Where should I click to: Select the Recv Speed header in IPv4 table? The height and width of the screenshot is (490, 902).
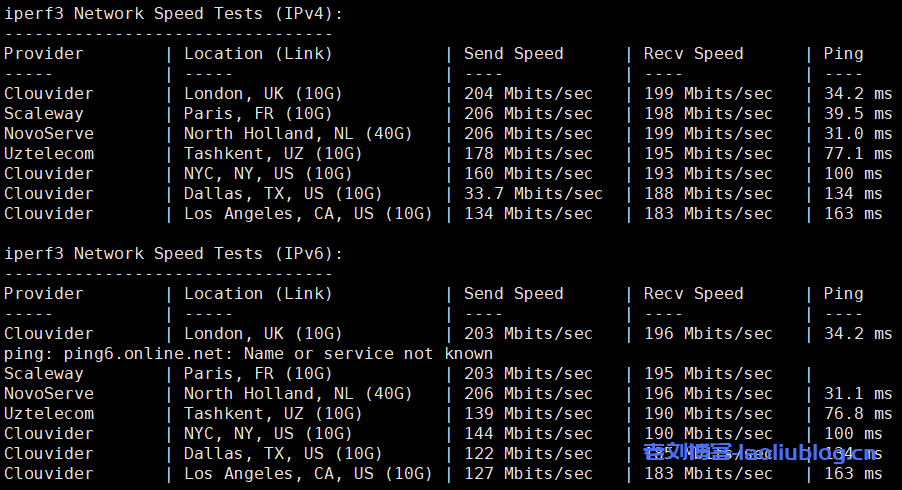coord(693,53)
